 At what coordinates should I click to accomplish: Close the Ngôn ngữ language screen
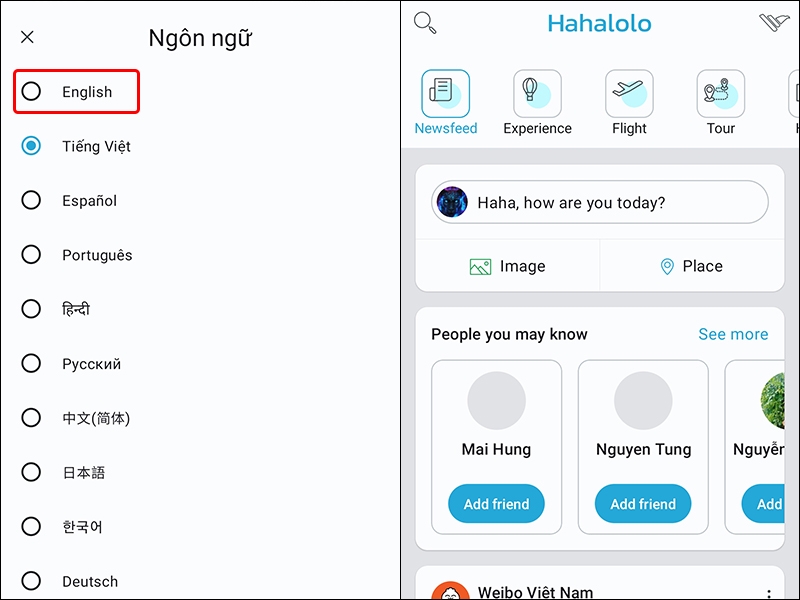coord(27,37)
